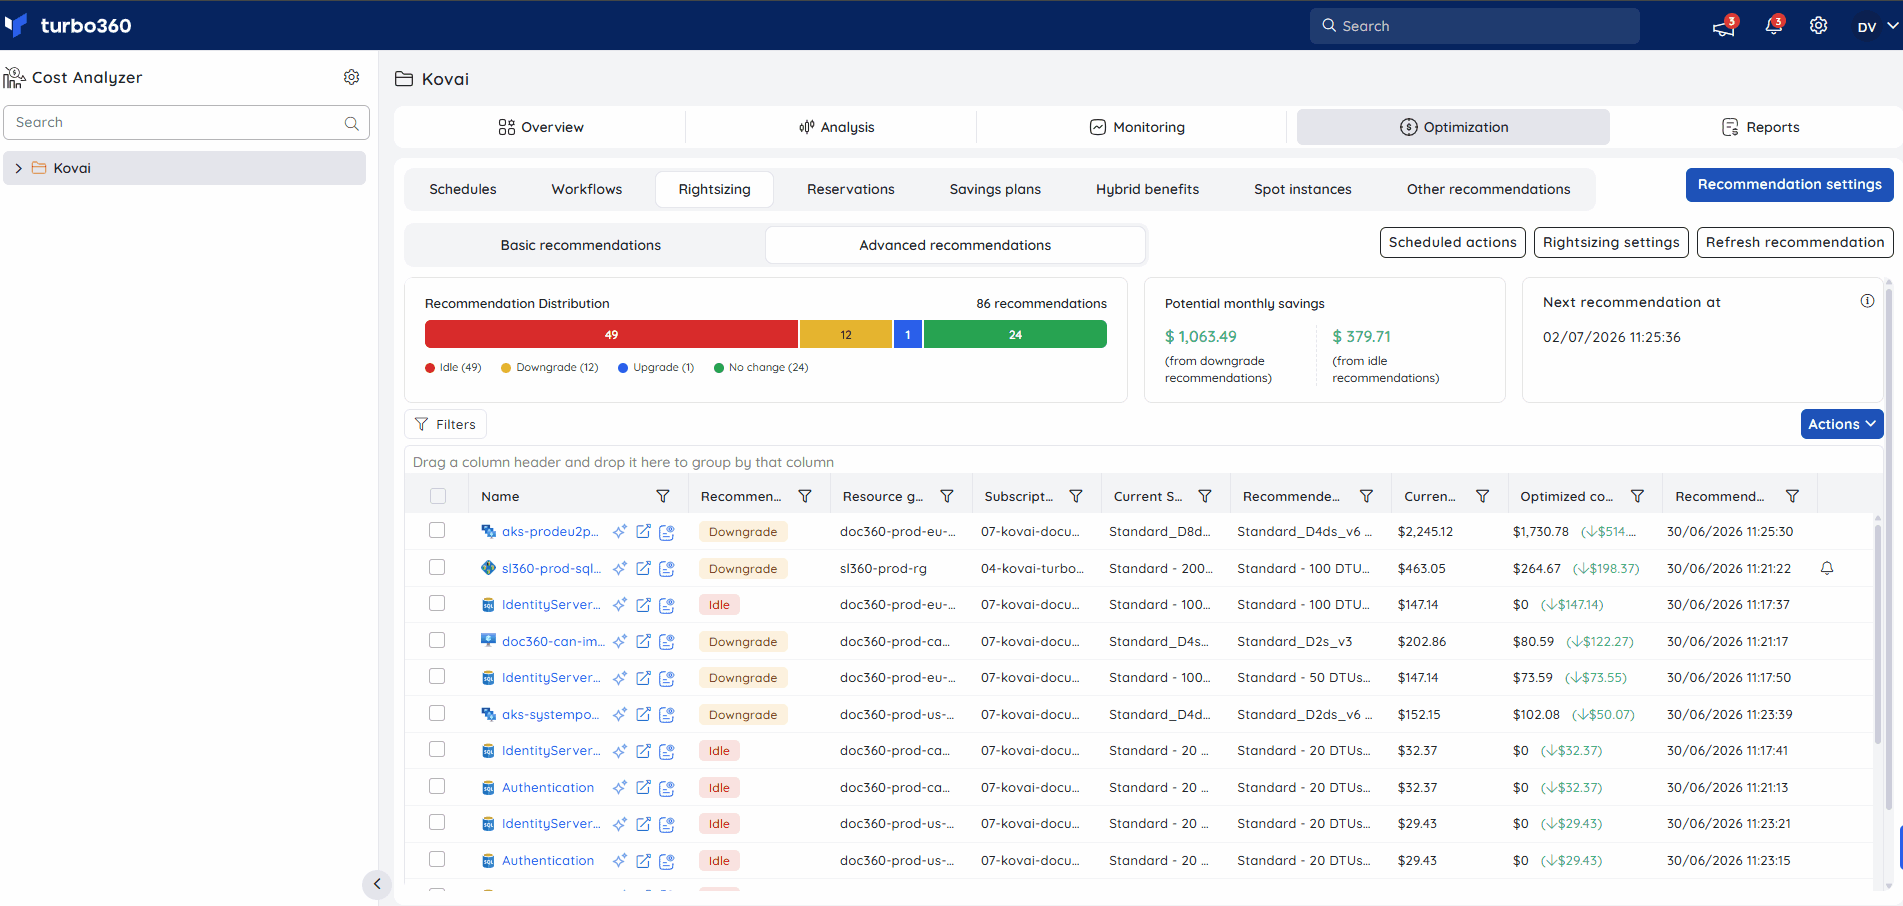Click AI sparkle icon for aks-systempo row
The image size is (1903, 906).
(620, 715)
